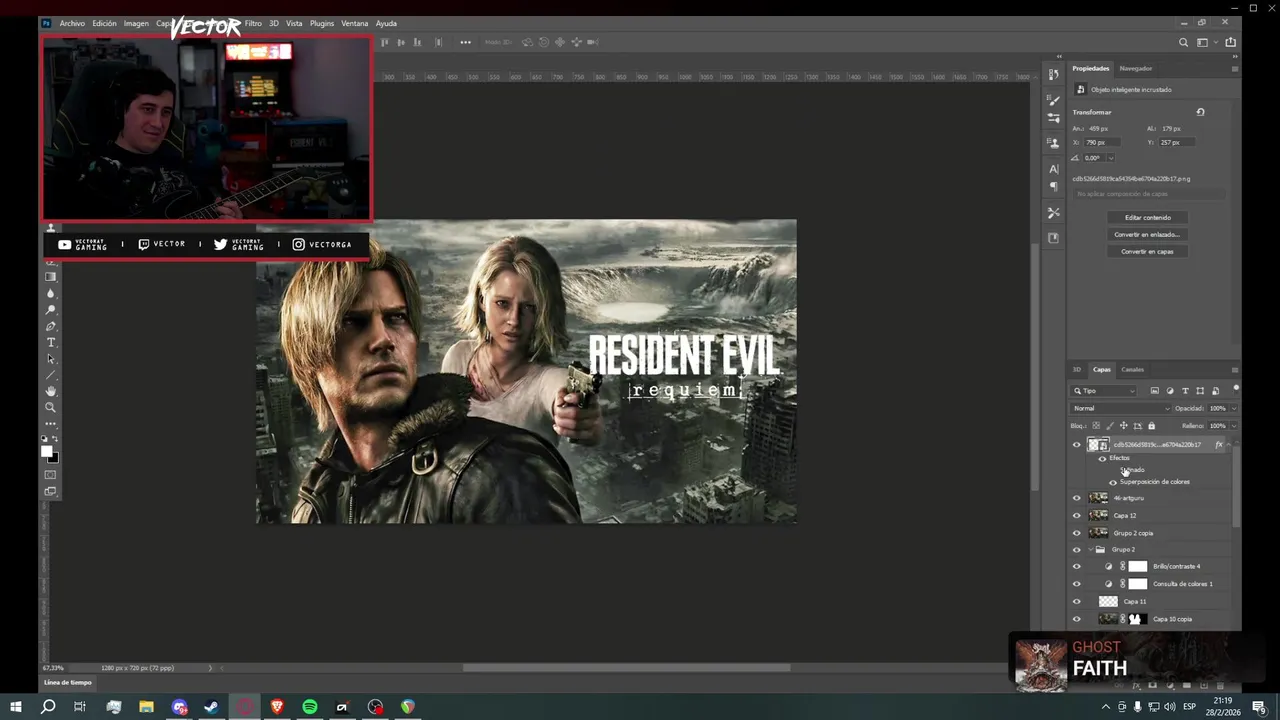1280x720 pixels.
Task: Open the Change Screen Mode icon
Action: pyautogui.click(x=51, y=492)
